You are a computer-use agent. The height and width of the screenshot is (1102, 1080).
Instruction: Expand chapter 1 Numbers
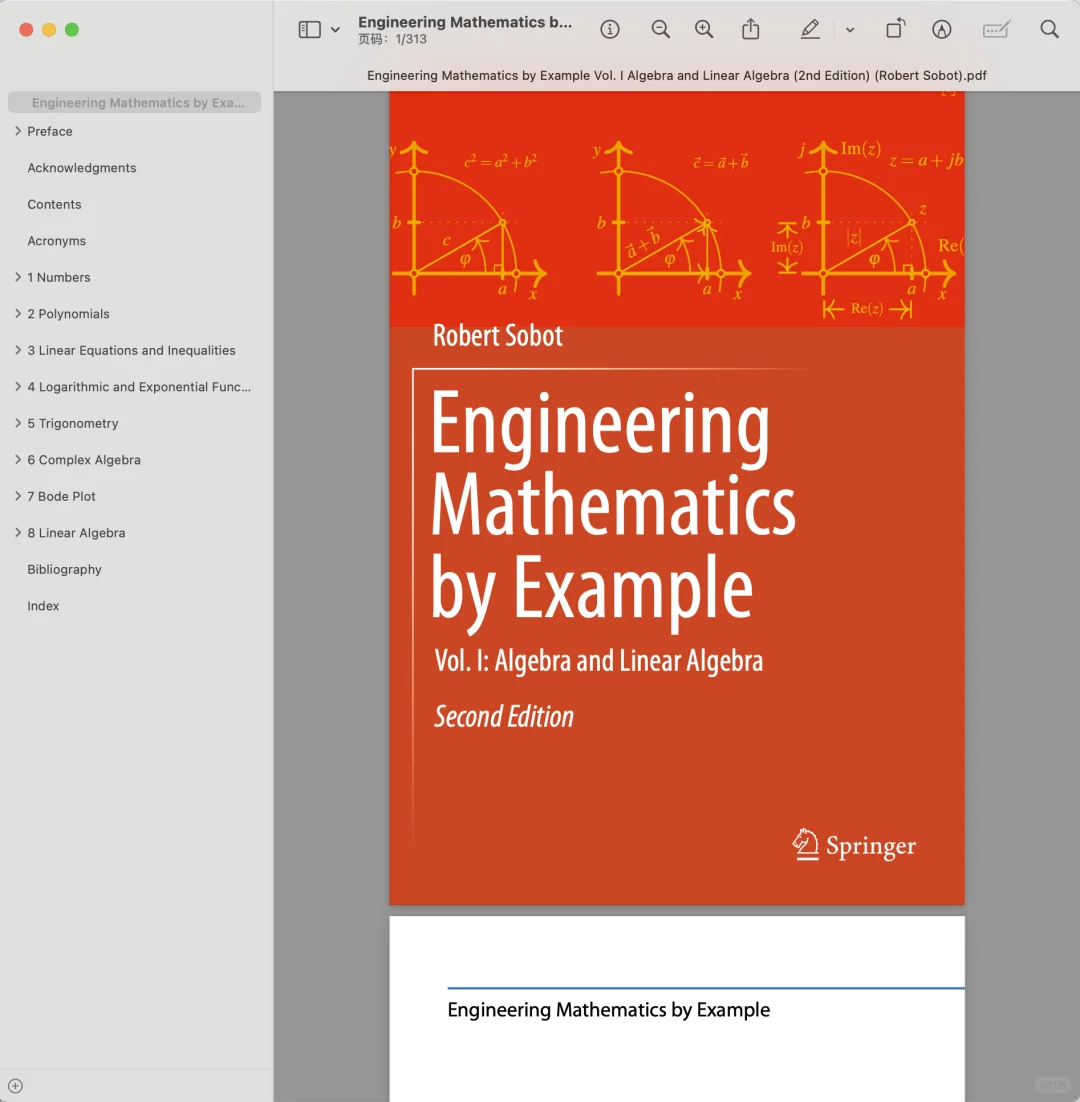tap(18, 277)
